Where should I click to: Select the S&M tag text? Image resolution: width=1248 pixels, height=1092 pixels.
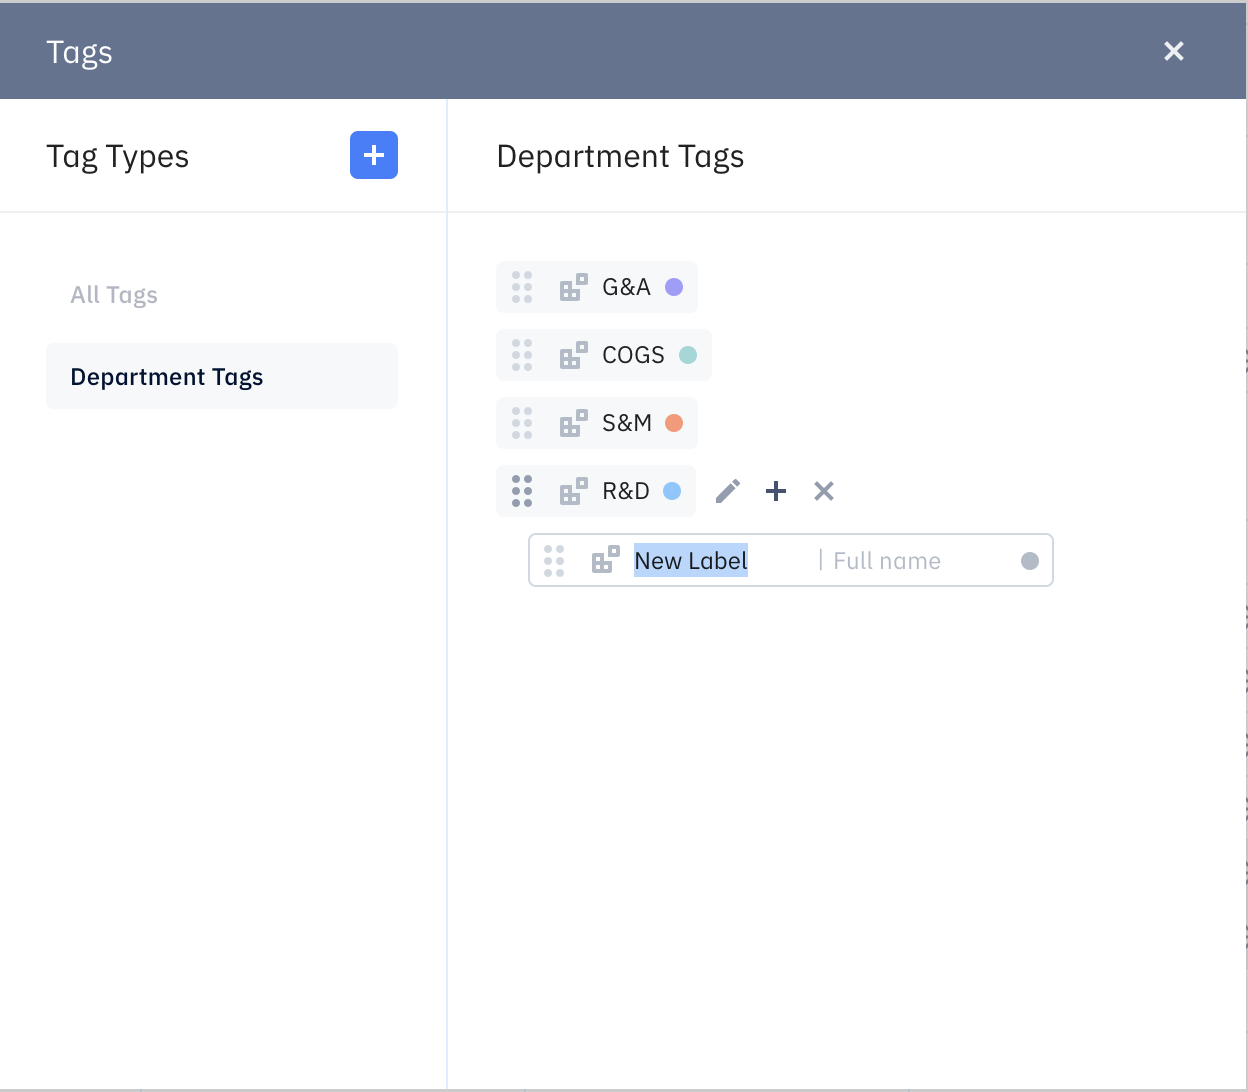(x=627, y=423)
